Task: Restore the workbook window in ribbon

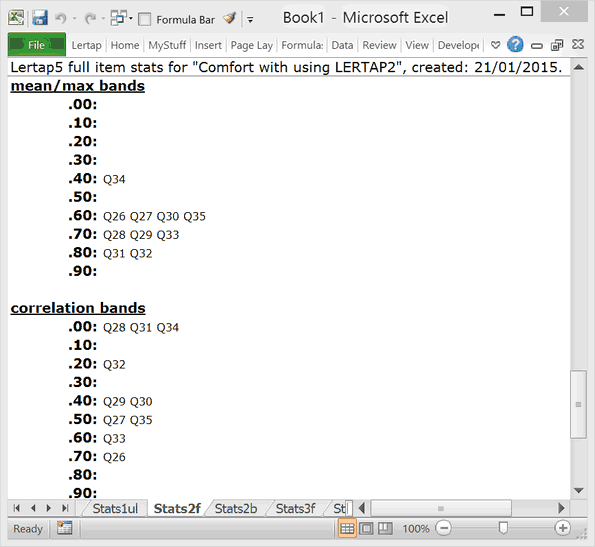Action: click(557, 45)
